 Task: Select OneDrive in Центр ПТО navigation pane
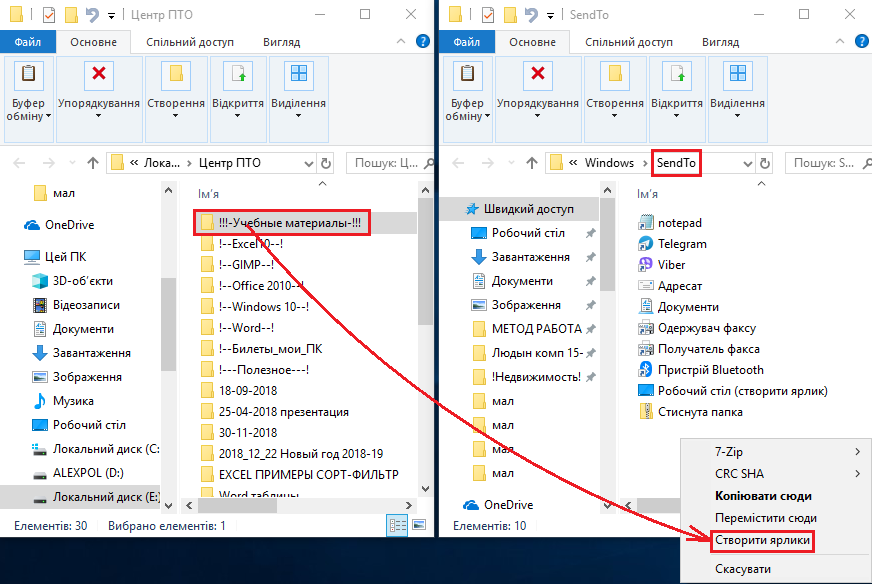click(59, 225)
